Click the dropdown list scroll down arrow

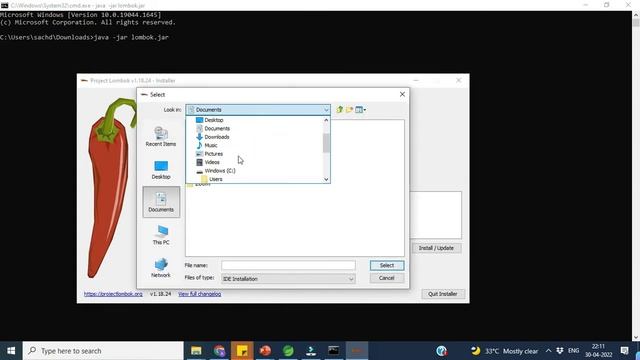coord(326,179)
